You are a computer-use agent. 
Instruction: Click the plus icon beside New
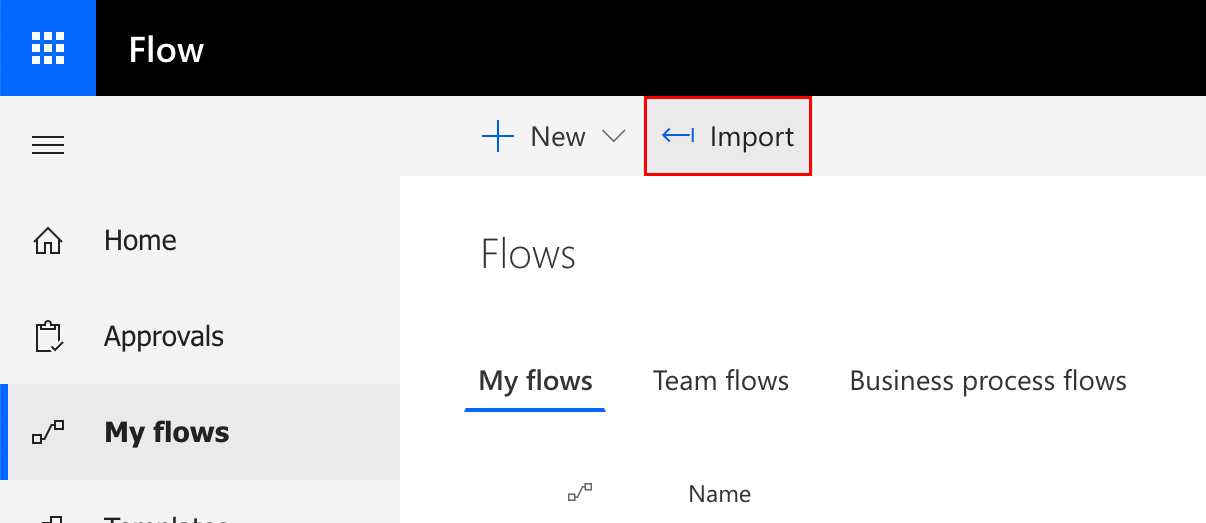tap(498, 137)
